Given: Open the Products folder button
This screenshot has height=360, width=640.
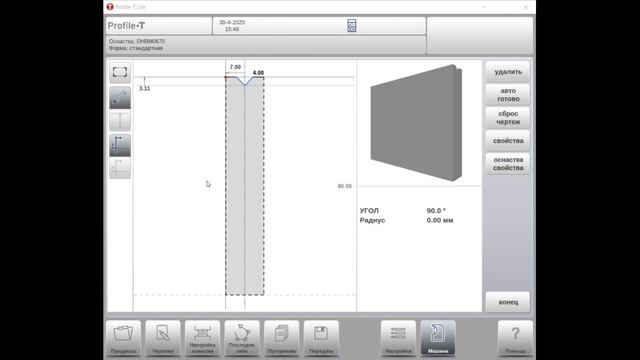Looking at the screenshot, I should pos(123,338).
